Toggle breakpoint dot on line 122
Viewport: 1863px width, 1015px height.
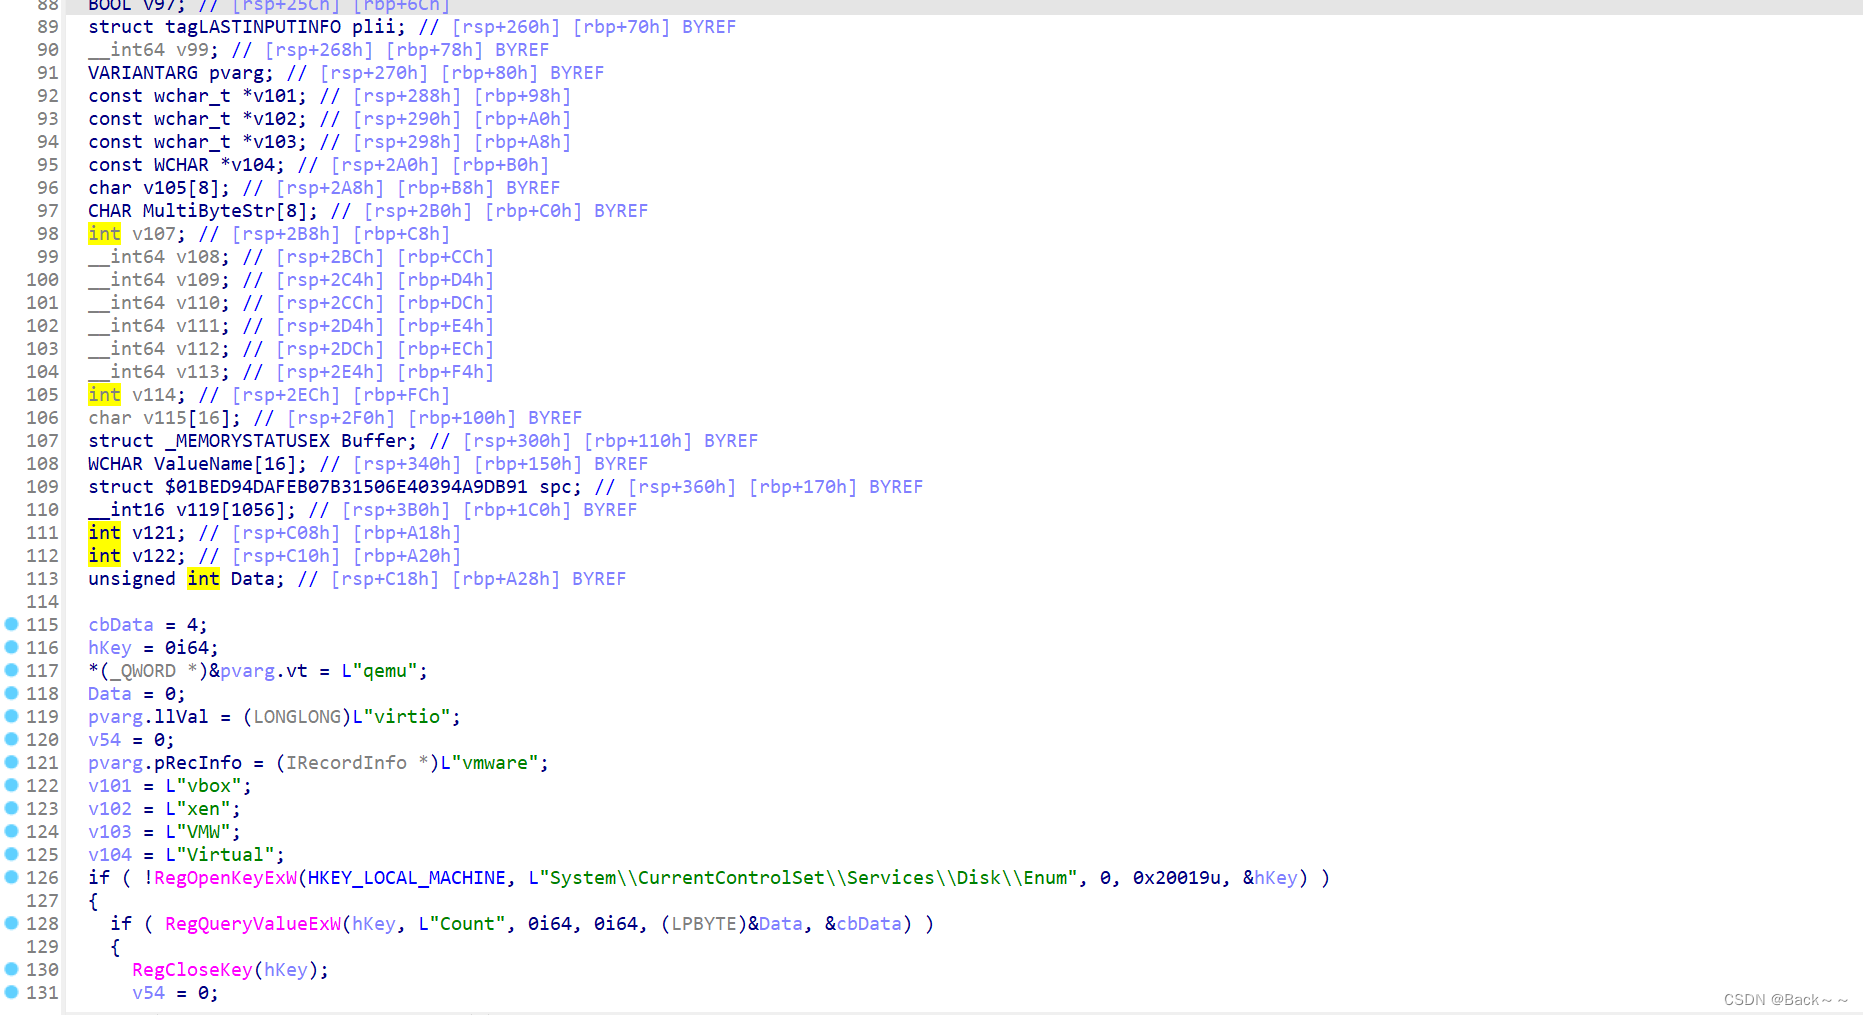pyautogui.click(x=12, y=785)
